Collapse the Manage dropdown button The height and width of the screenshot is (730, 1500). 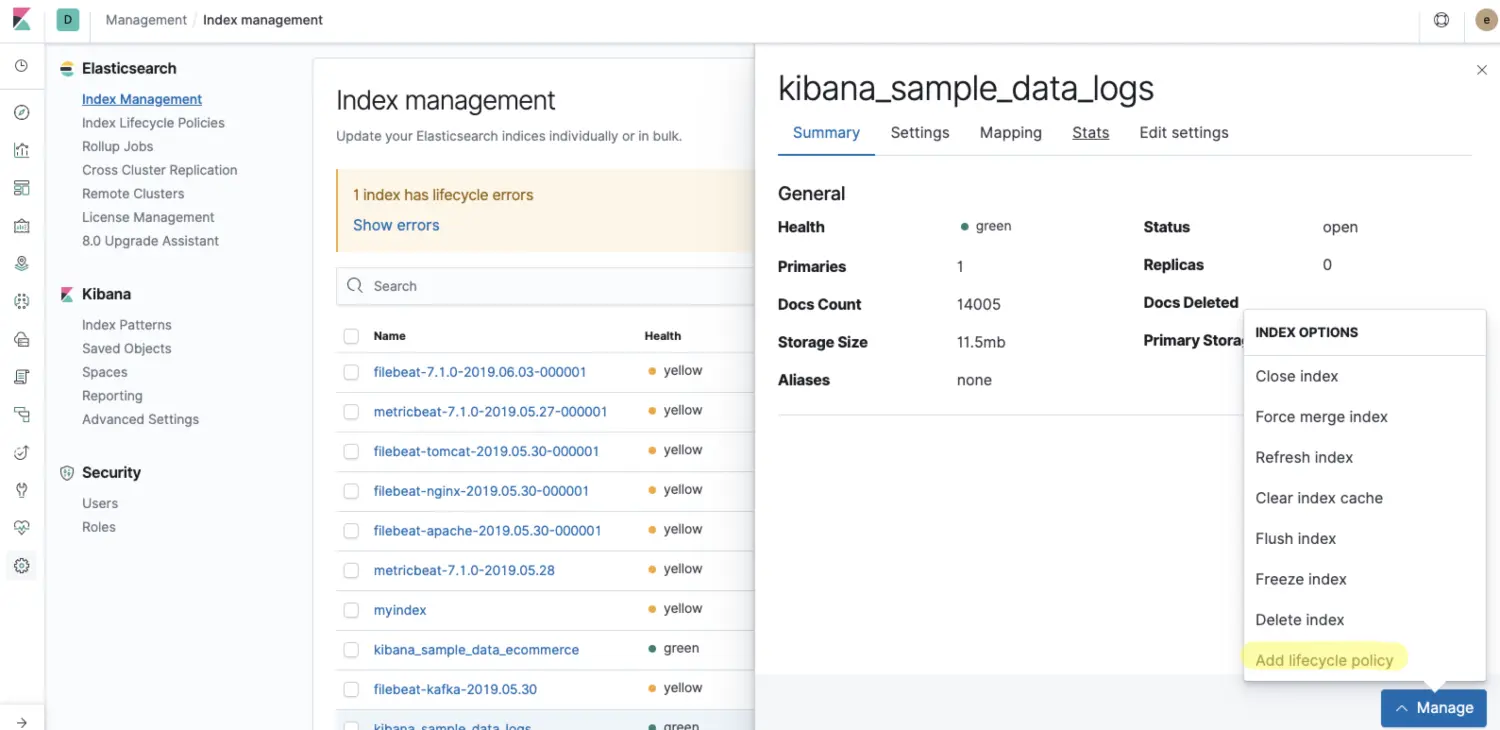(1434, 708)
